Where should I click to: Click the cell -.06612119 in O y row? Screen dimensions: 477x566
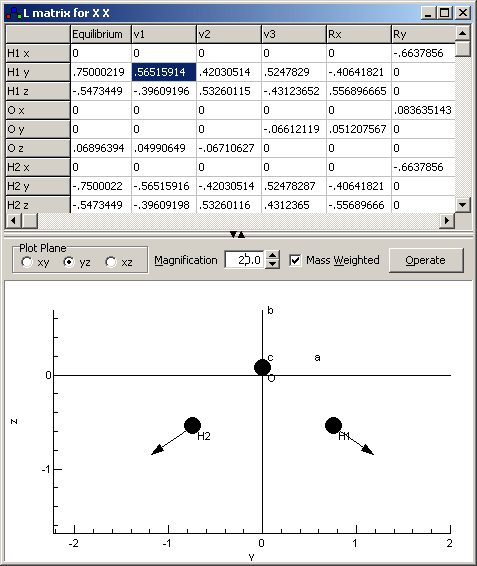pyautogui.click(x=294, y=129)
